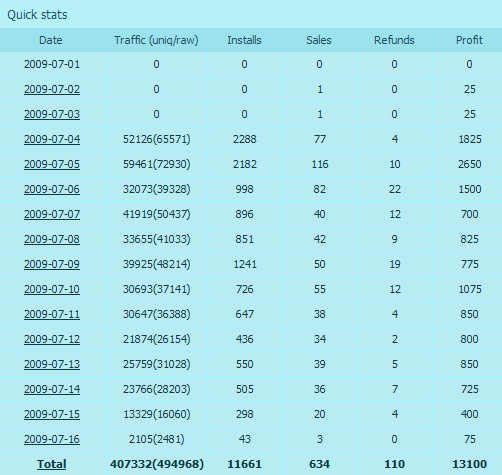Click total installs 11661
The width and height of the screenshot is (502, 475).
[244, 464]
